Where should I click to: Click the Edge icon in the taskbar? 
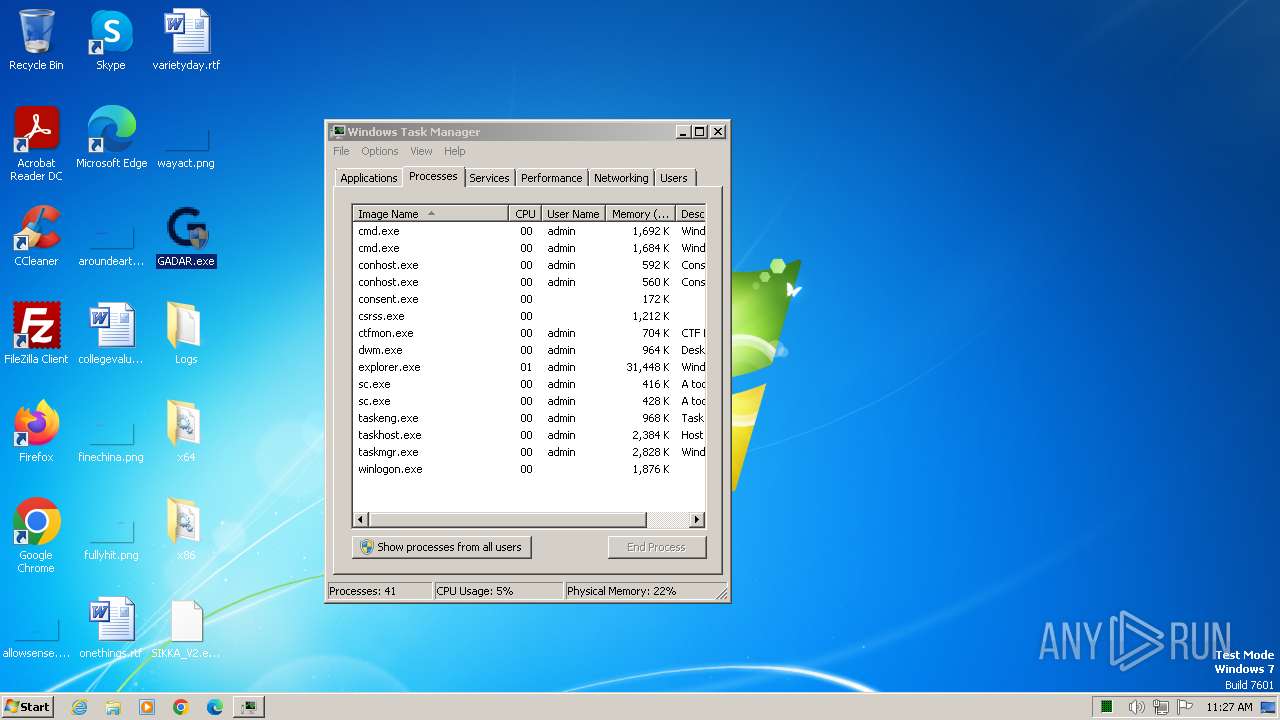(x=215, y=707)
